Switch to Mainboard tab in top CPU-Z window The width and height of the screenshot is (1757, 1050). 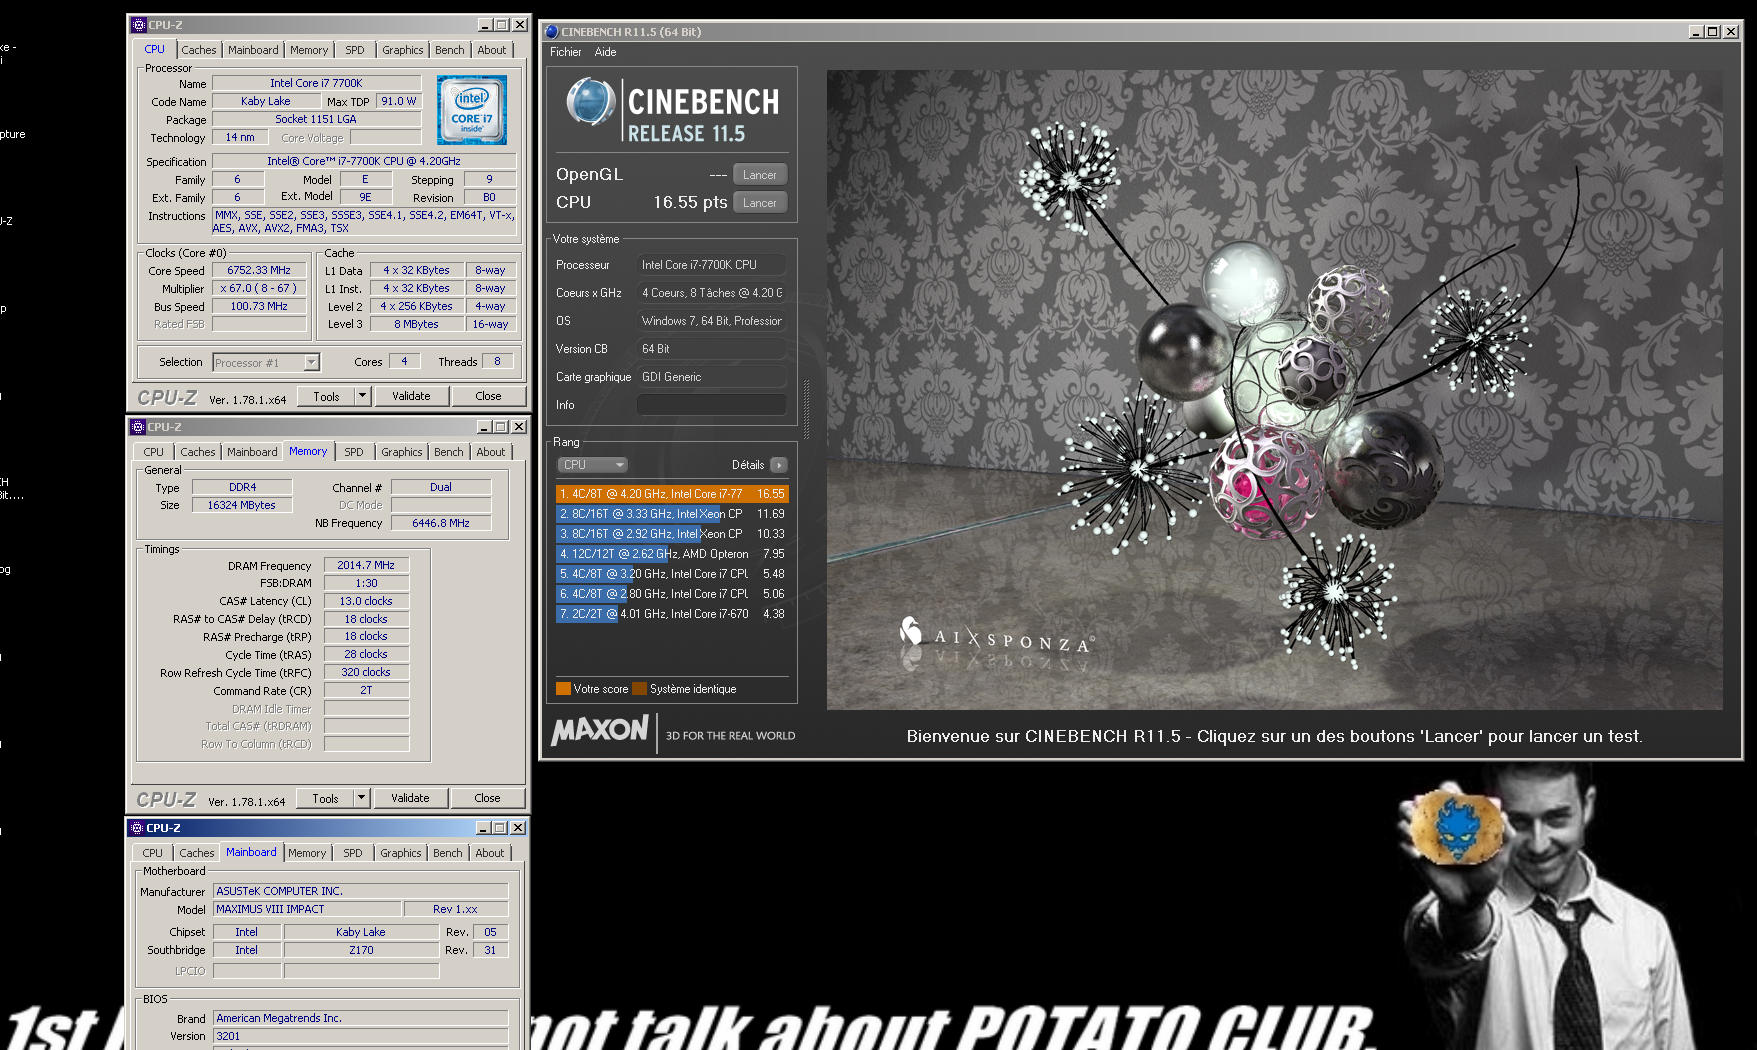[253, 50]
